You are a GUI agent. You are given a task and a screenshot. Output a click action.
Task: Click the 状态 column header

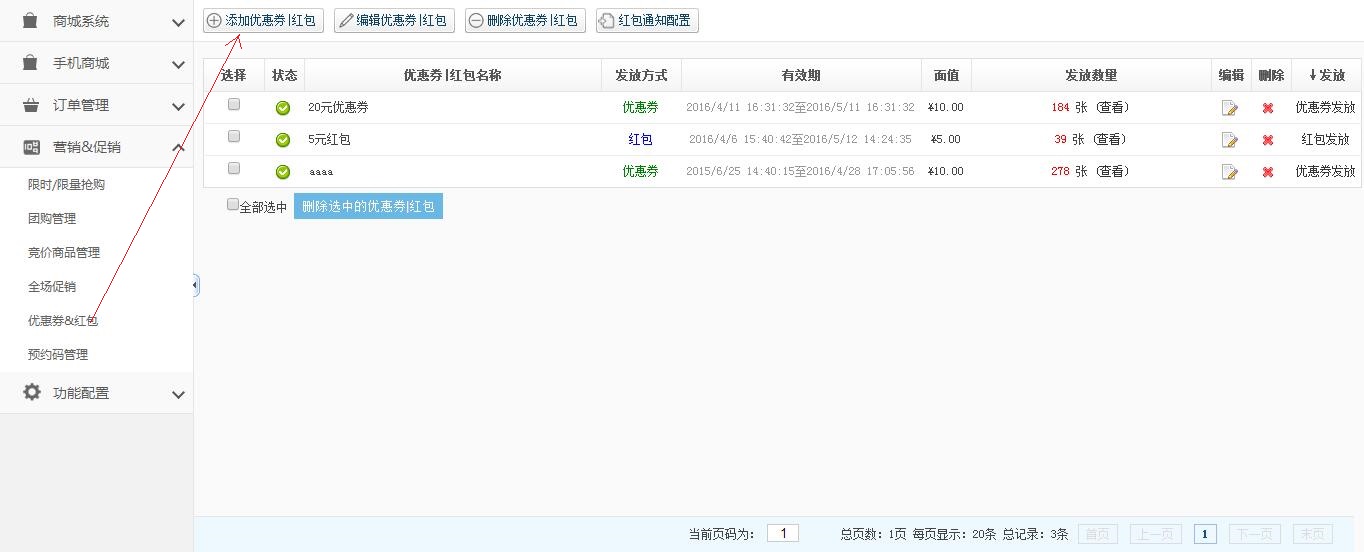click(x=285, y=75)
